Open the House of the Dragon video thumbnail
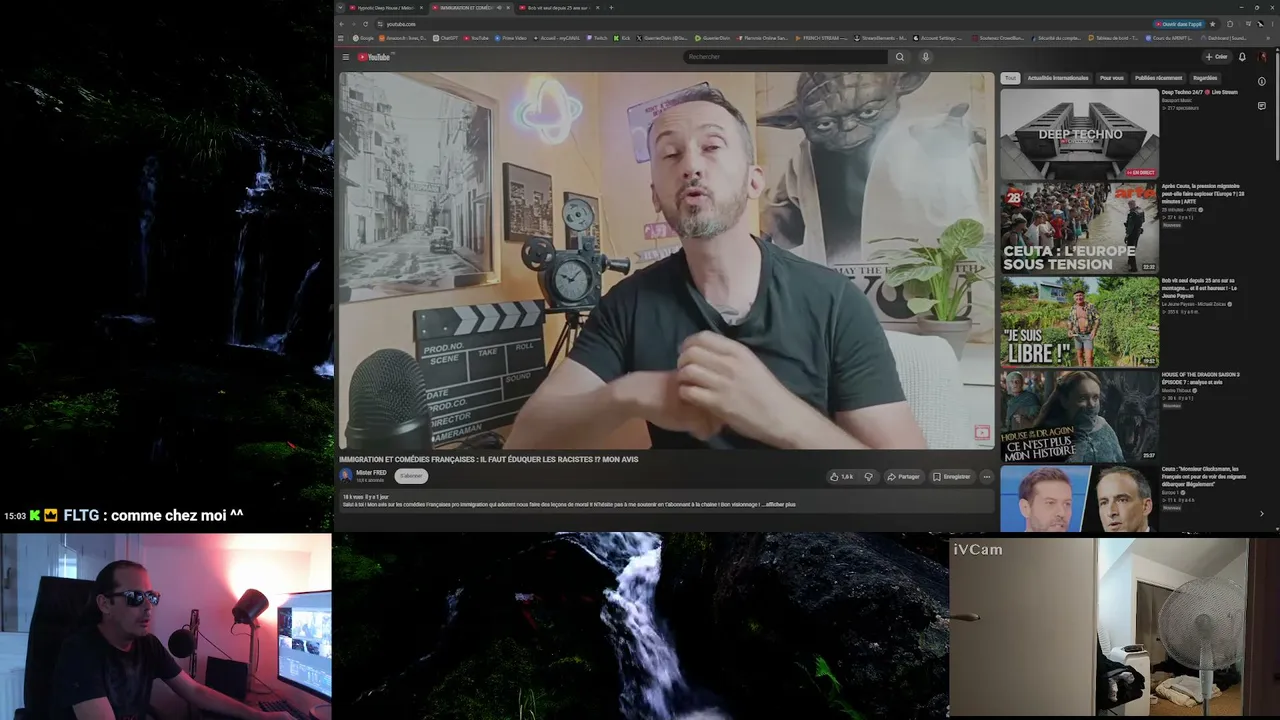The width and height of the screenshot is (1280, 720). [1079, 416]
